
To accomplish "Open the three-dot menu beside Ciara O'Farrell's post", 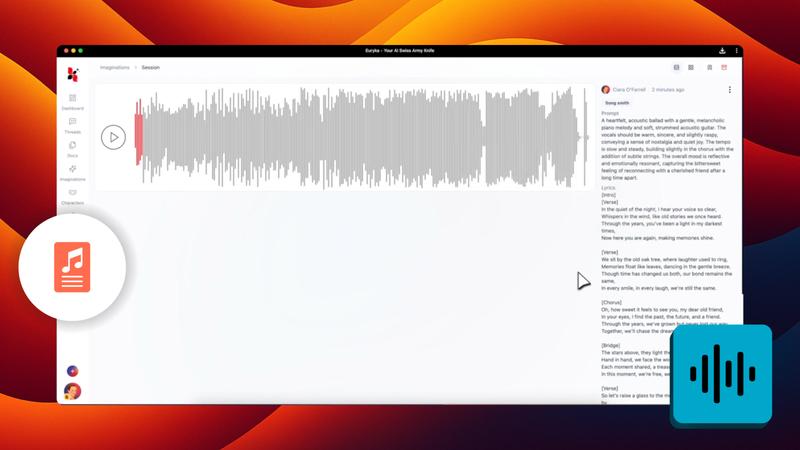I will [730, 90].
